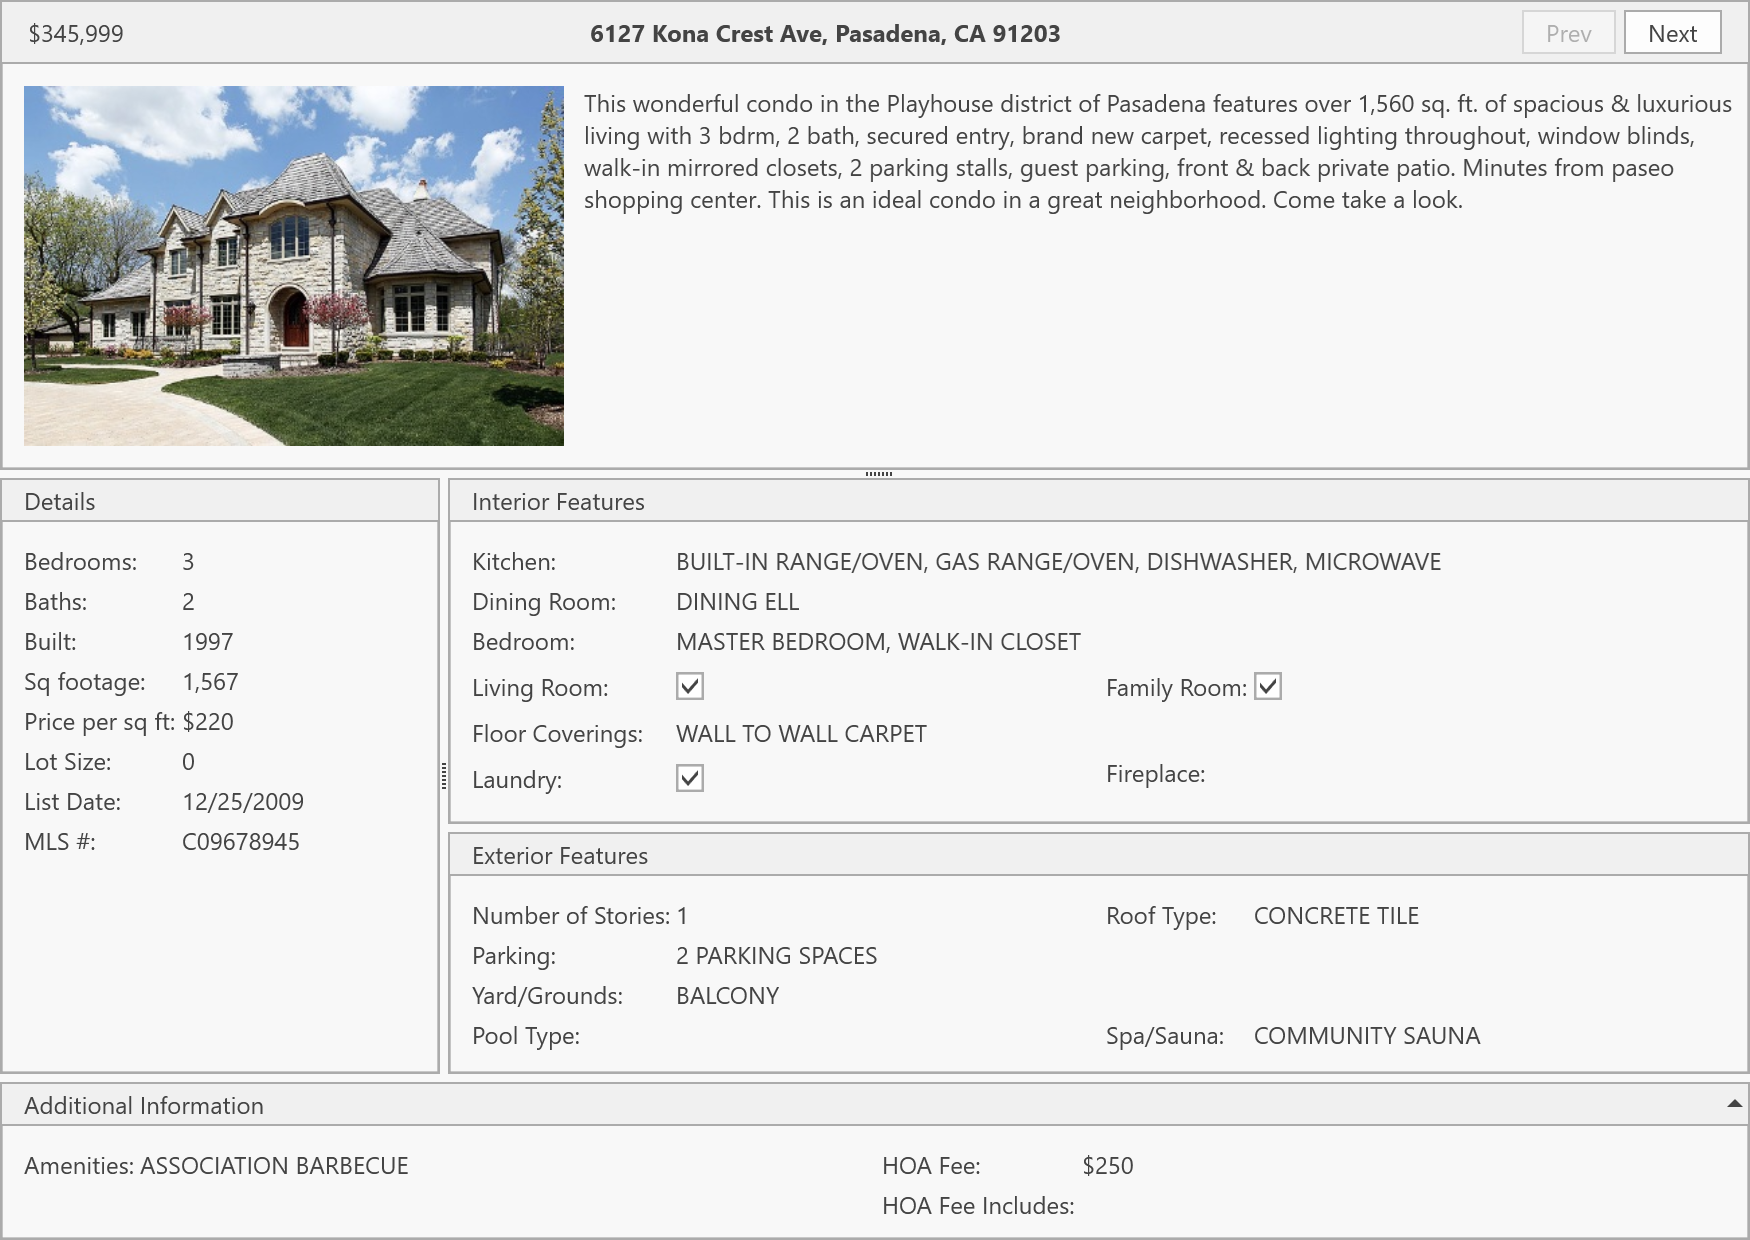Click the 6127 Kona Crest Ave address title
The width and height of the screenshot is (1750, 1240).
[x=825, y=34]
